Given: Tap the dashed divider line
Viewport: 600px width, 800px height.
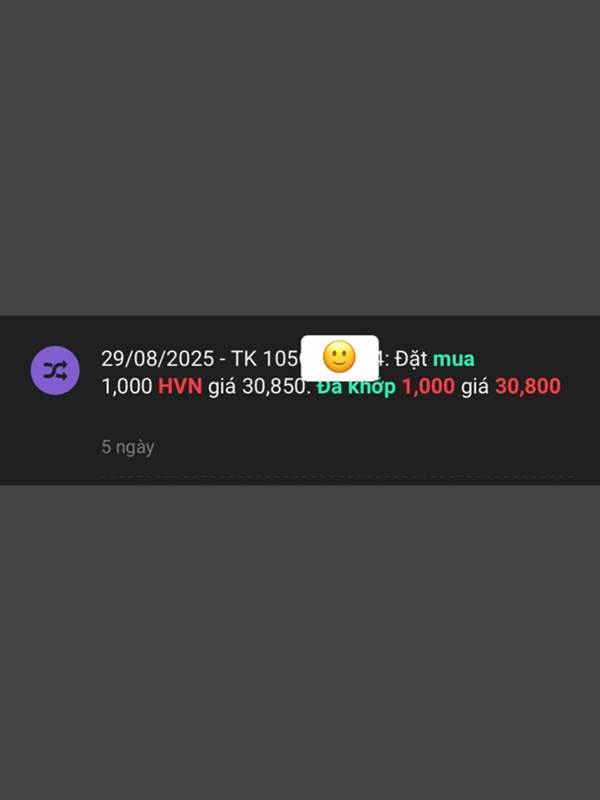Looking at the screenshot, I should tap(338, 477).
